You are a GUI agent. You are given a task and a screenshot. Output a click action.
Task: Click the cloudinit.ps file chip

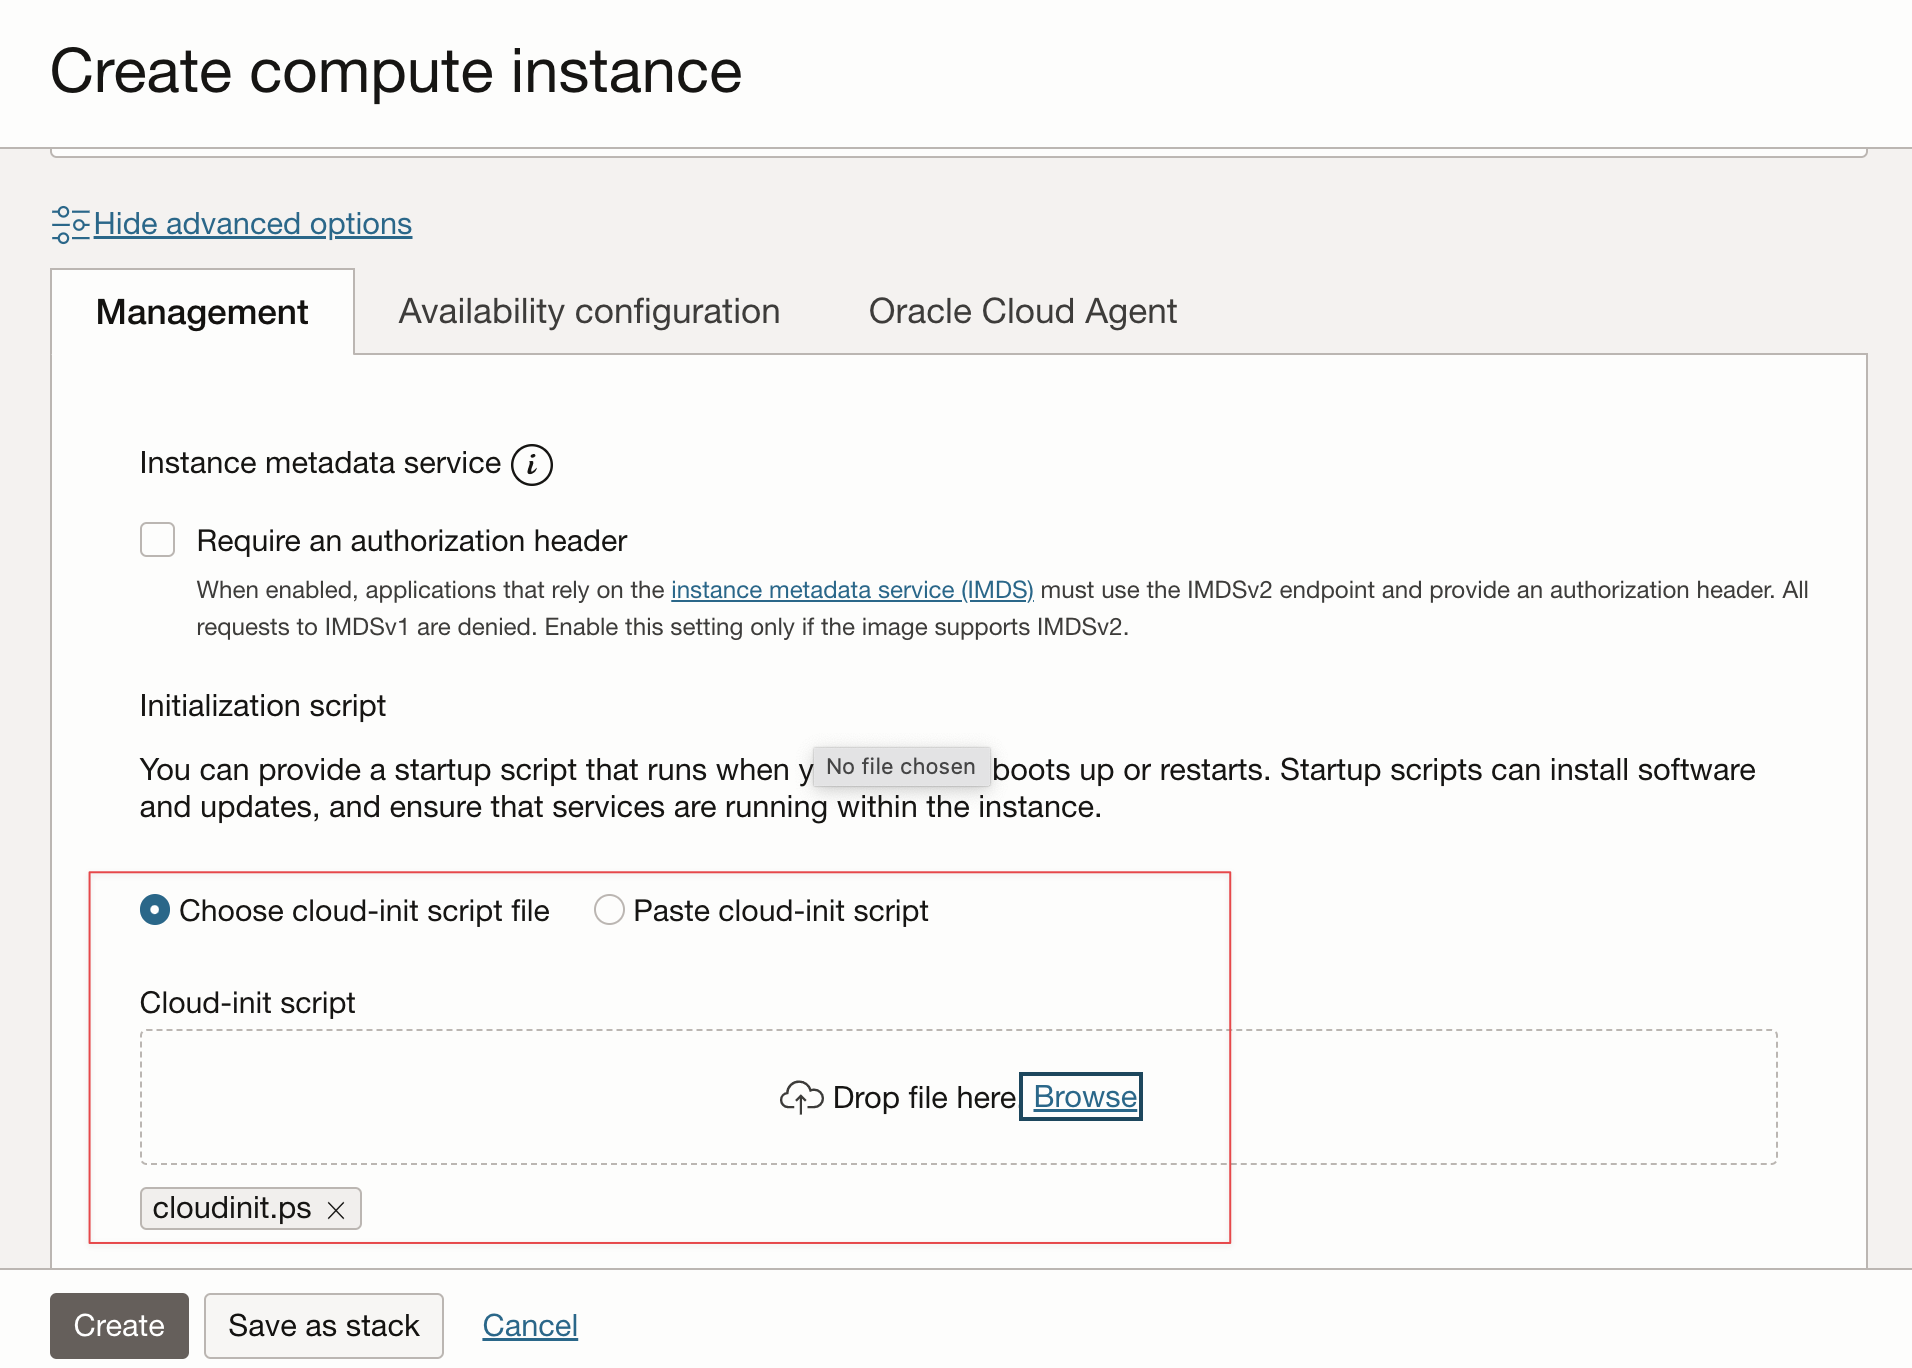tap(231, 1207)
